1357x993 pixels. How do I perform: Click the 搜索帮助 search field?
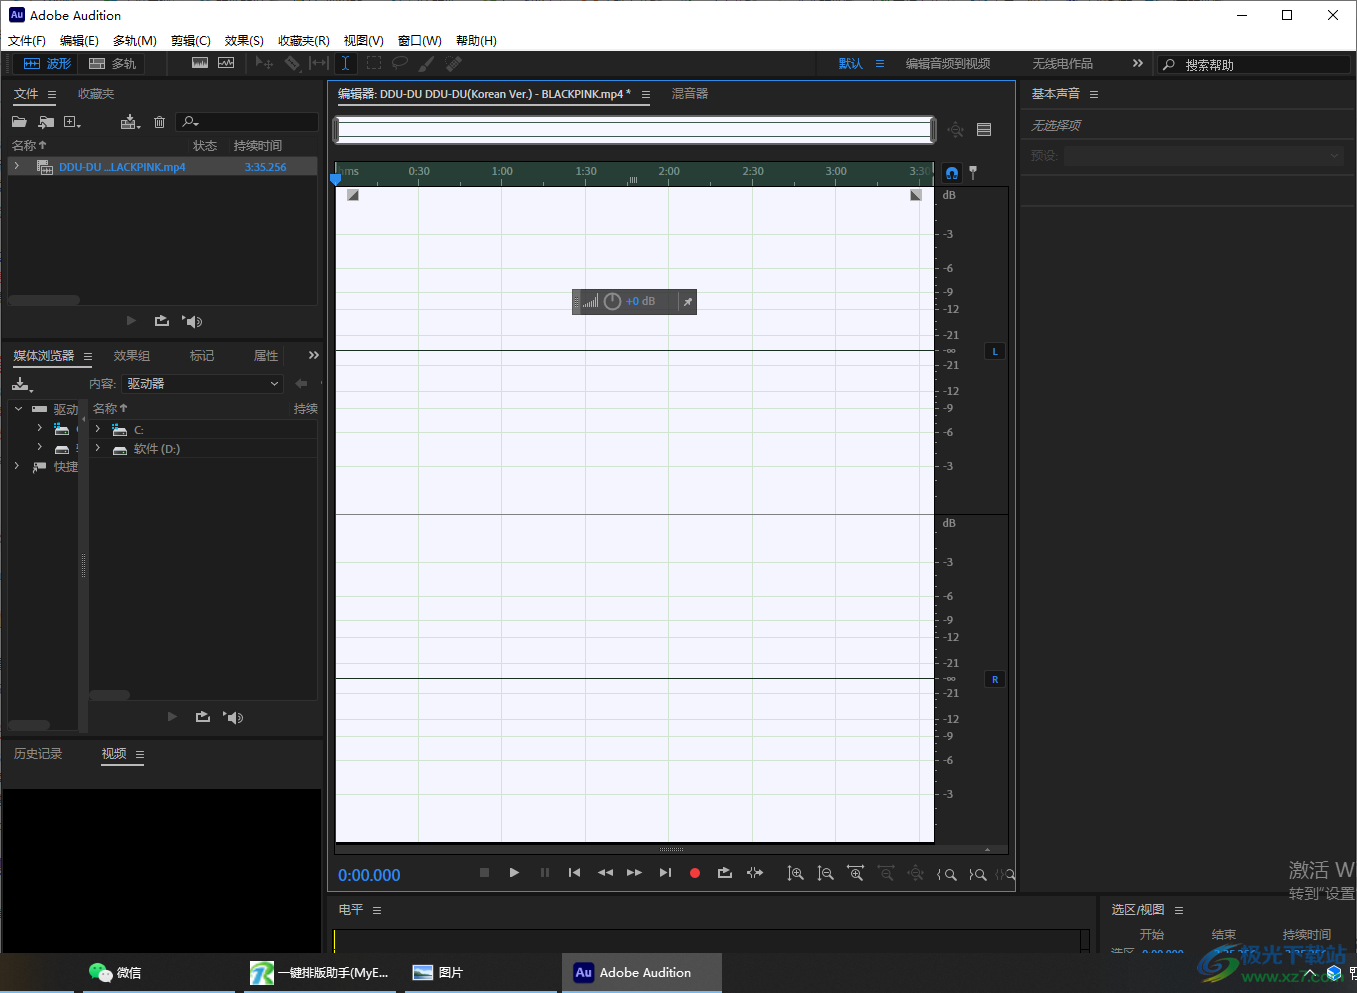pos(1262,65)
